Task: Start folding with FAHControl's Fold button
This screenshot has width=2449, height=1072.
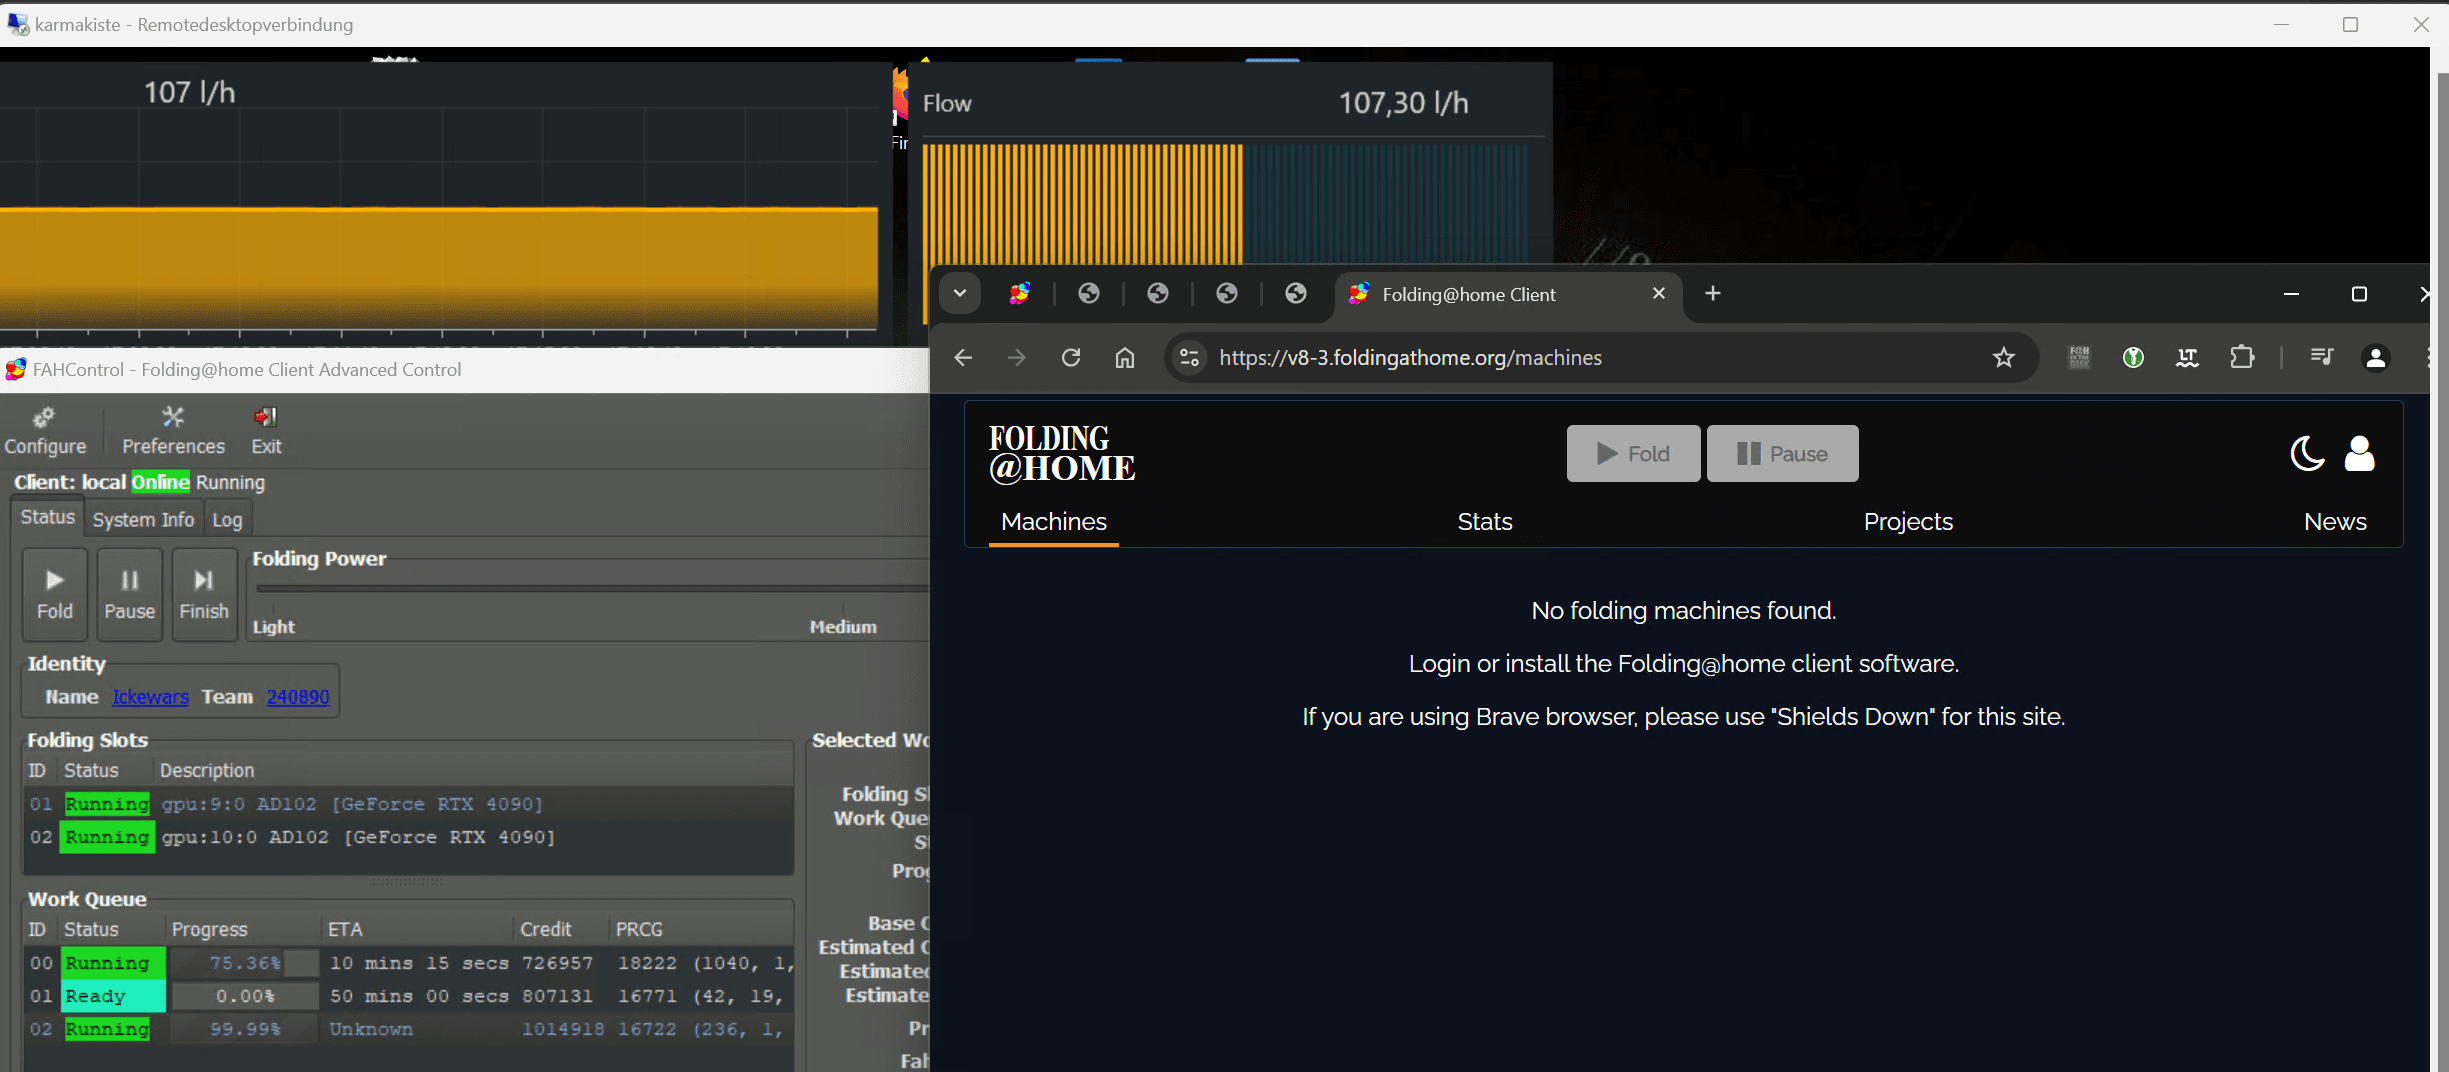Action: point(55,594)
